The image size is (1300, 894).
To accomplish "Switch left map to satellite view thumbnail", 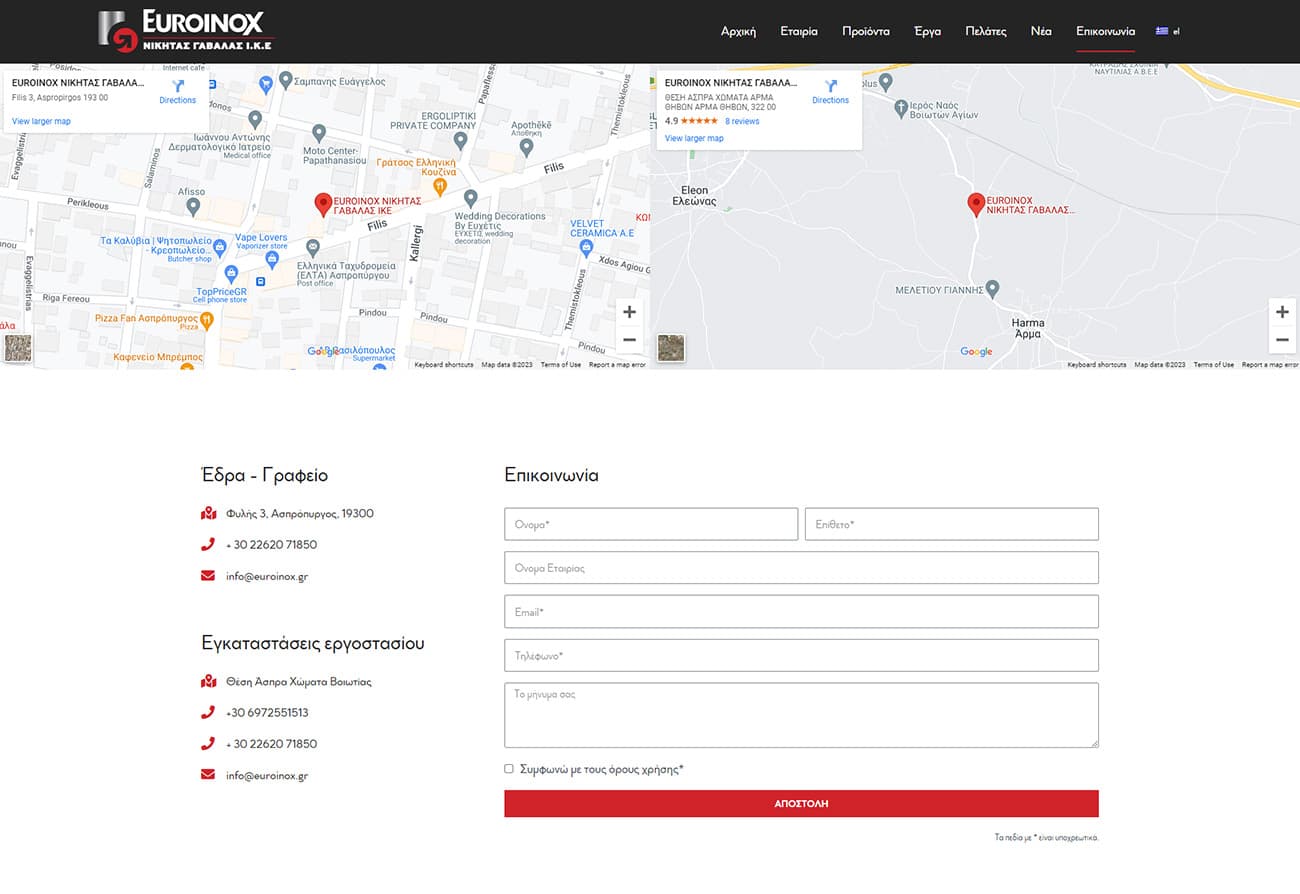I will [18, 348].
